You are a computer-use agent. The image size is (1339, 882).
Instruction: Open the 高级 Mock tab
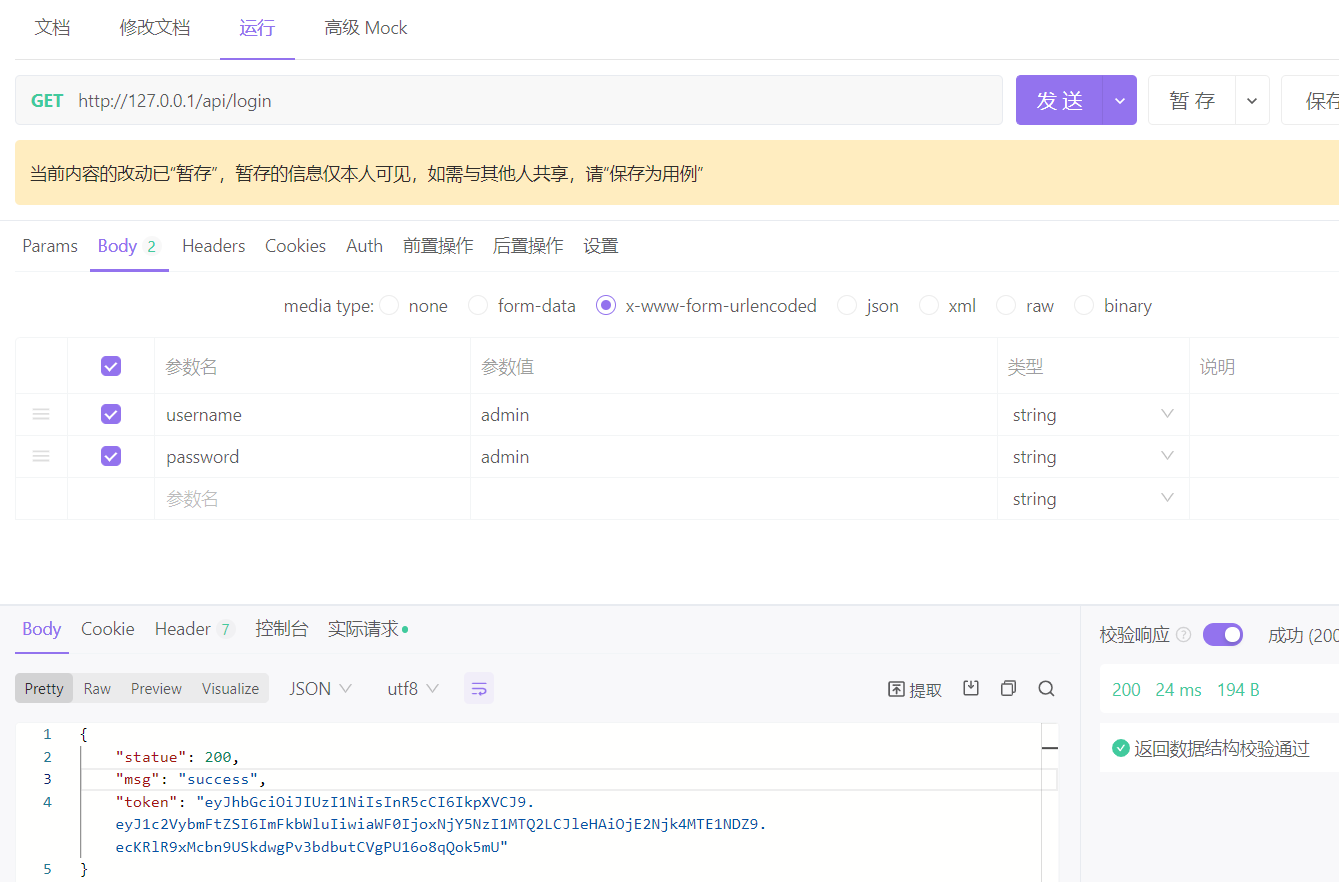[366, 28]
